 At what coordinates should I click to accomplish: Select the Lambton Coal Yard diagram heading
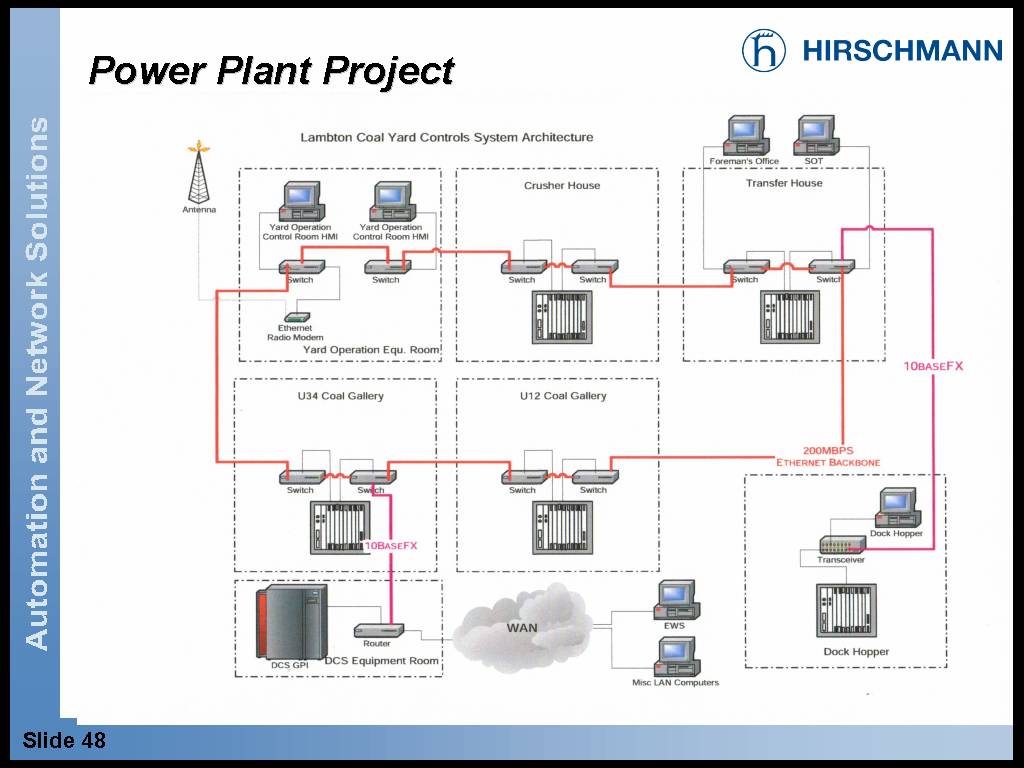pyautogui.click(x=446, y=137)
